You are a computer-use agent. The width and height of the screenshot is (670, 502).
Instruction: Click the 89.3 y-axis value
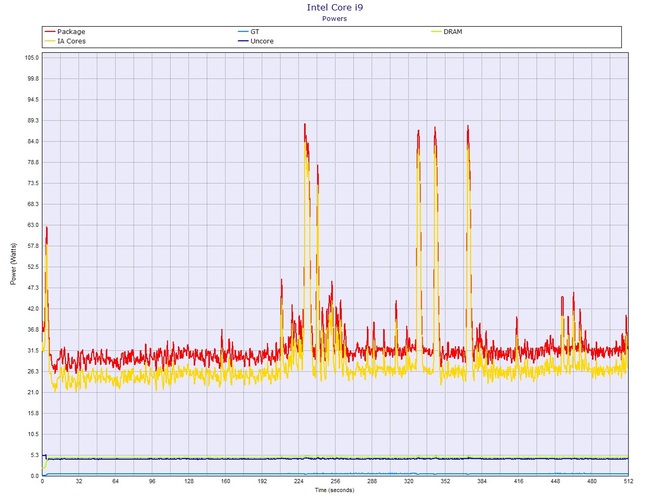tap(33, 120)
